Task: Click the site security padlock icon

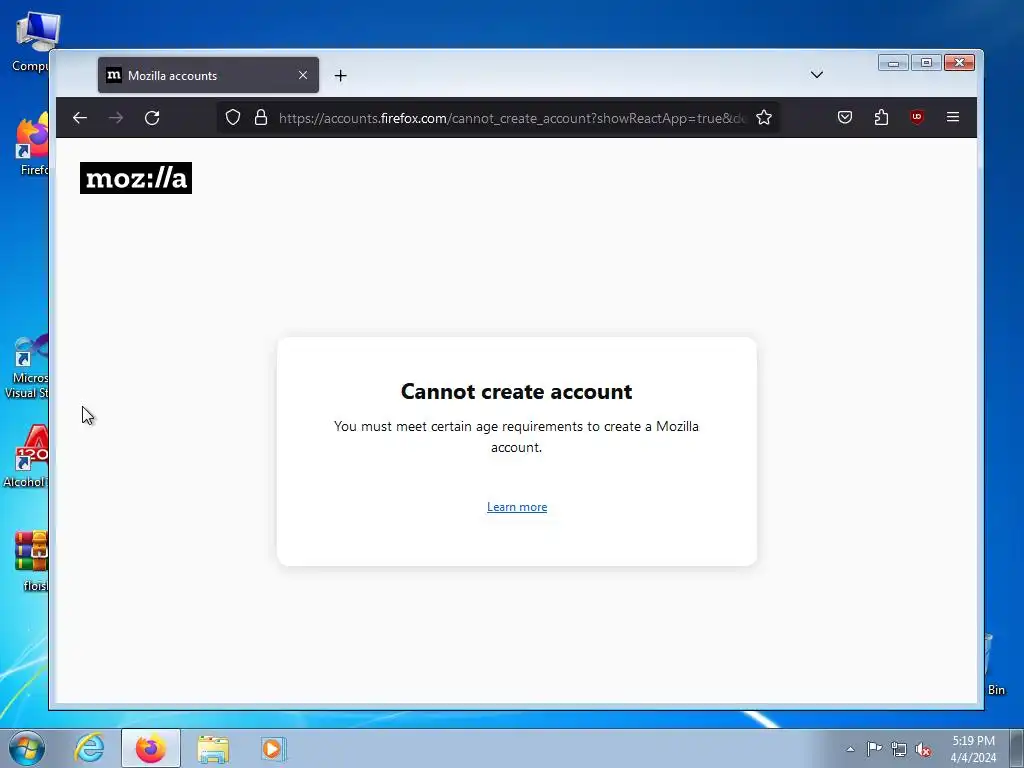Action: (x=261, y=118)
